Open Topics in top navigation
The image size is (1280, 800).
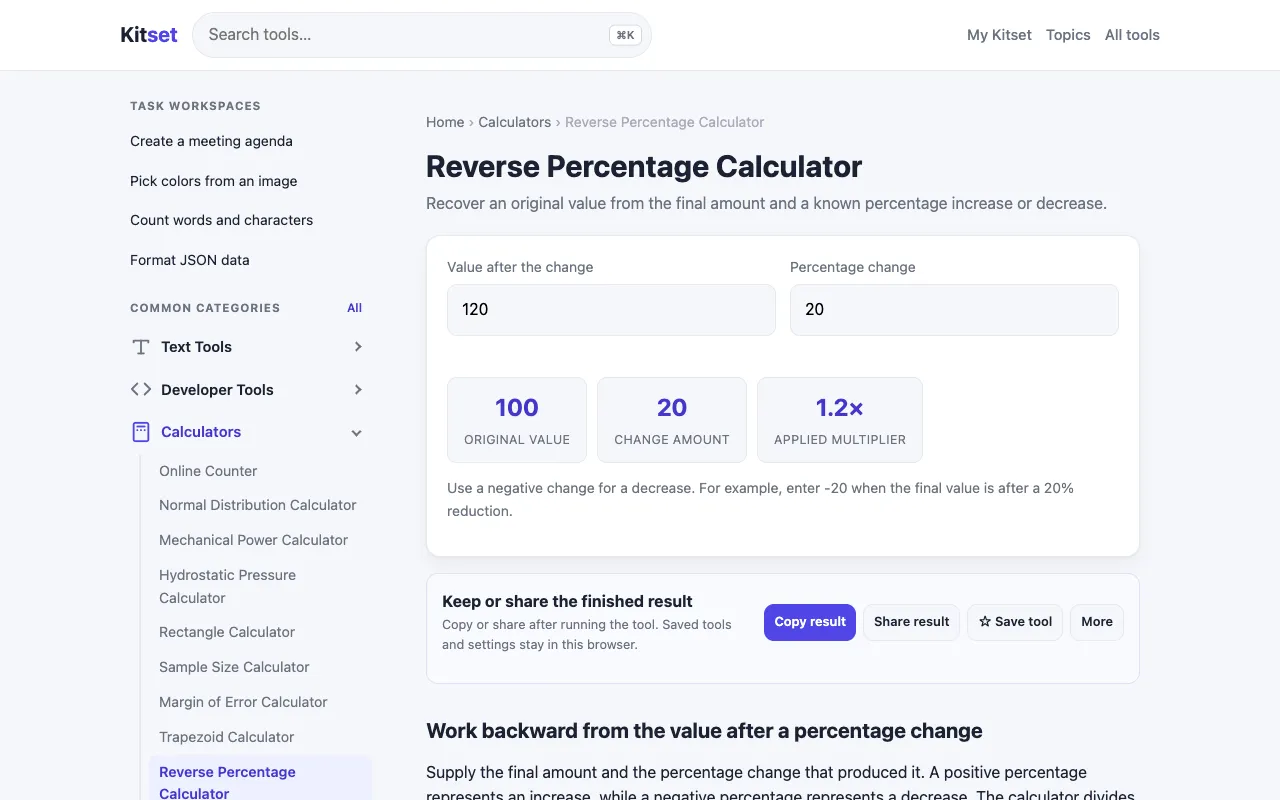click(1068, 35)
